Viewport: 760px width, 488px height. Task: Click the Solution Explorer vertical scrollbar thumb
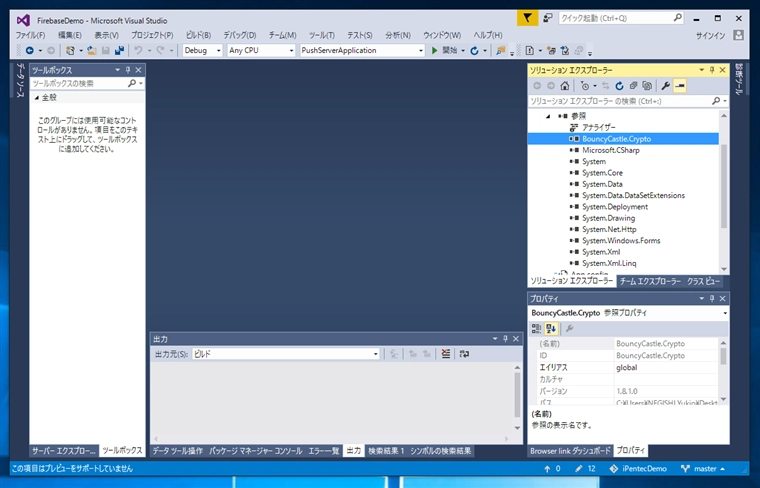[x=724, y=187]
